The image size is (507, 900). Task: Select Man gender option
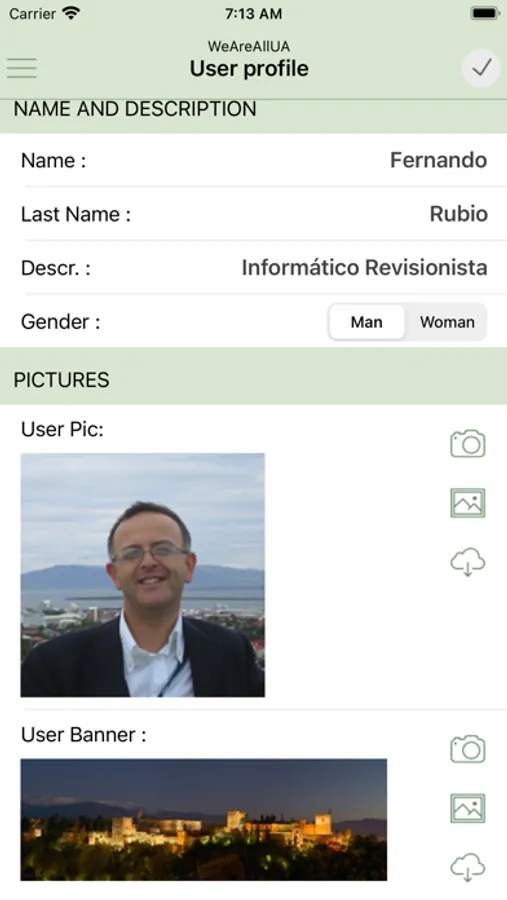[x=366, y=322]
